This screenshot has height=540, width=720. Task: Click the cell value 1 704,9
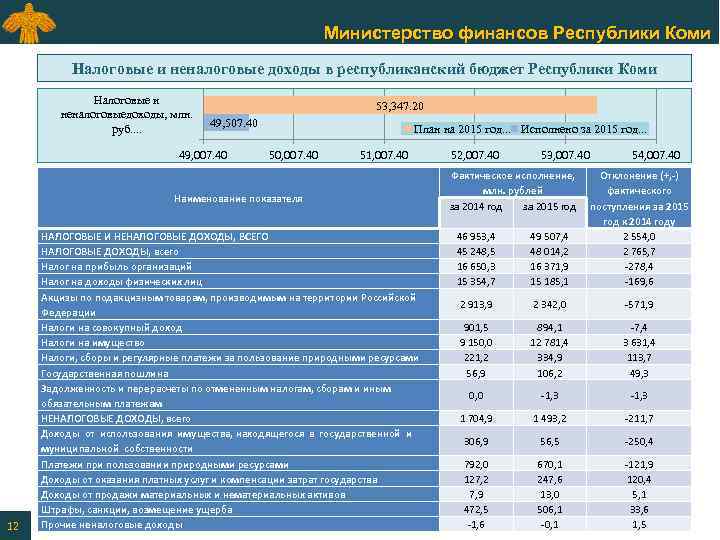point(476,418)
